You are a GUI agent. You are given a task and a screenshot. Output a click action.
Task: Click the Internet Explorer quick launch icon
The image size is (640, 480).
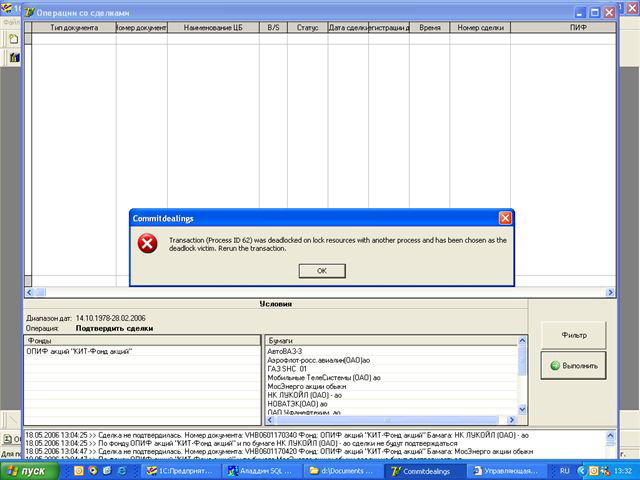tap(122, 471)
